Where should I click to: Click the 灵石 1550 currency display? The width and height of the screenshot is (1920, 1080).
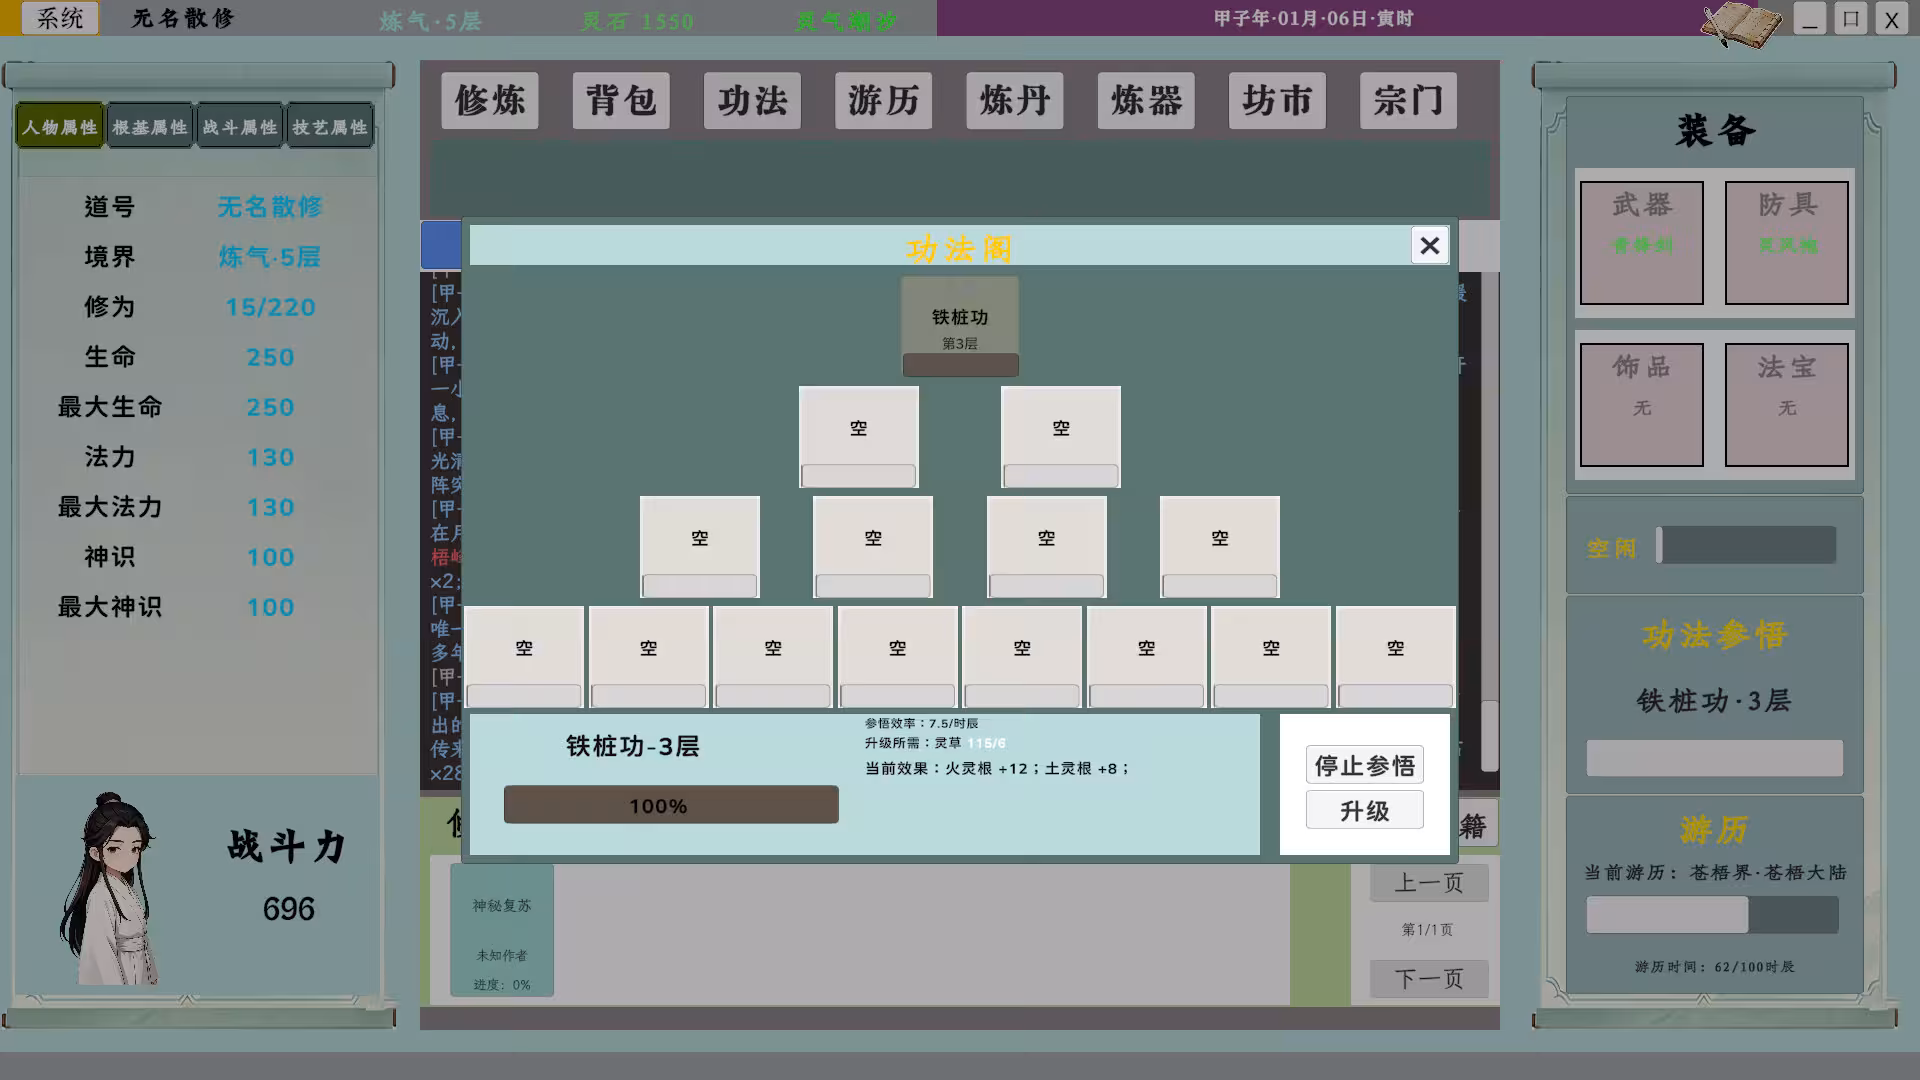(x=637, y=21)
